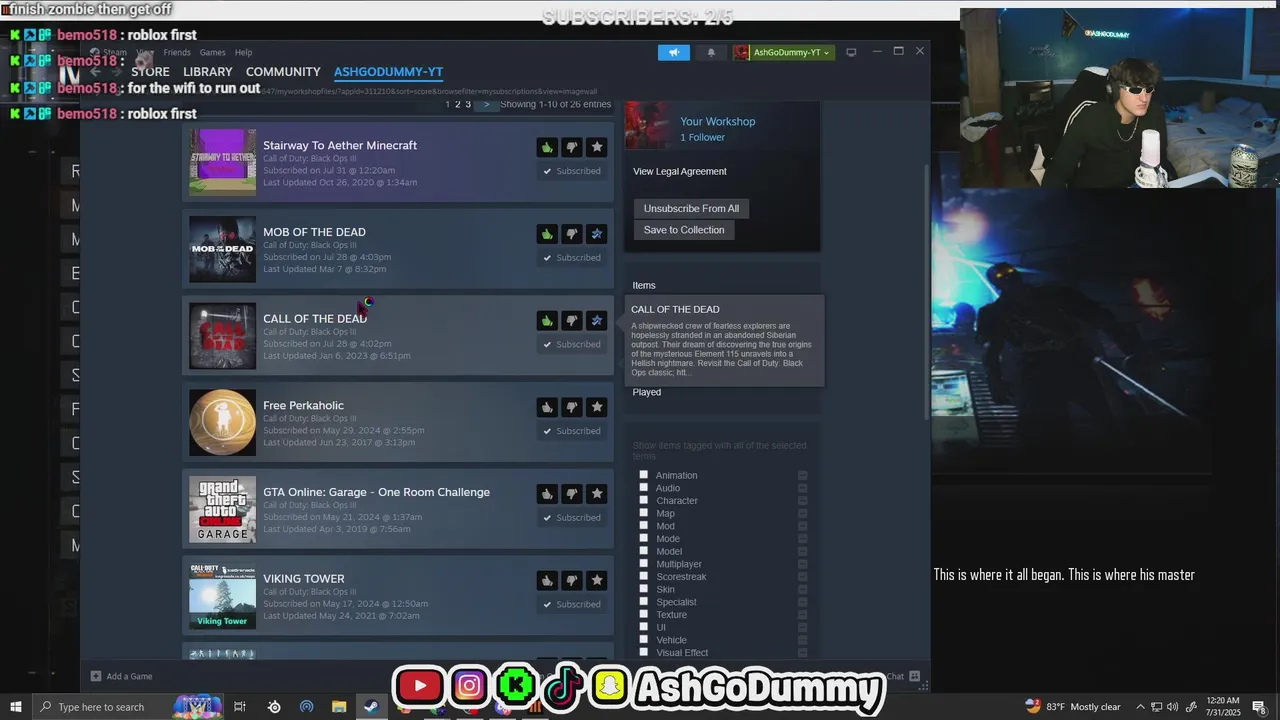Thumbs up MOB OF THE DEAD
The width and height of the screenshot is (1280, 720).
[547, 234]
